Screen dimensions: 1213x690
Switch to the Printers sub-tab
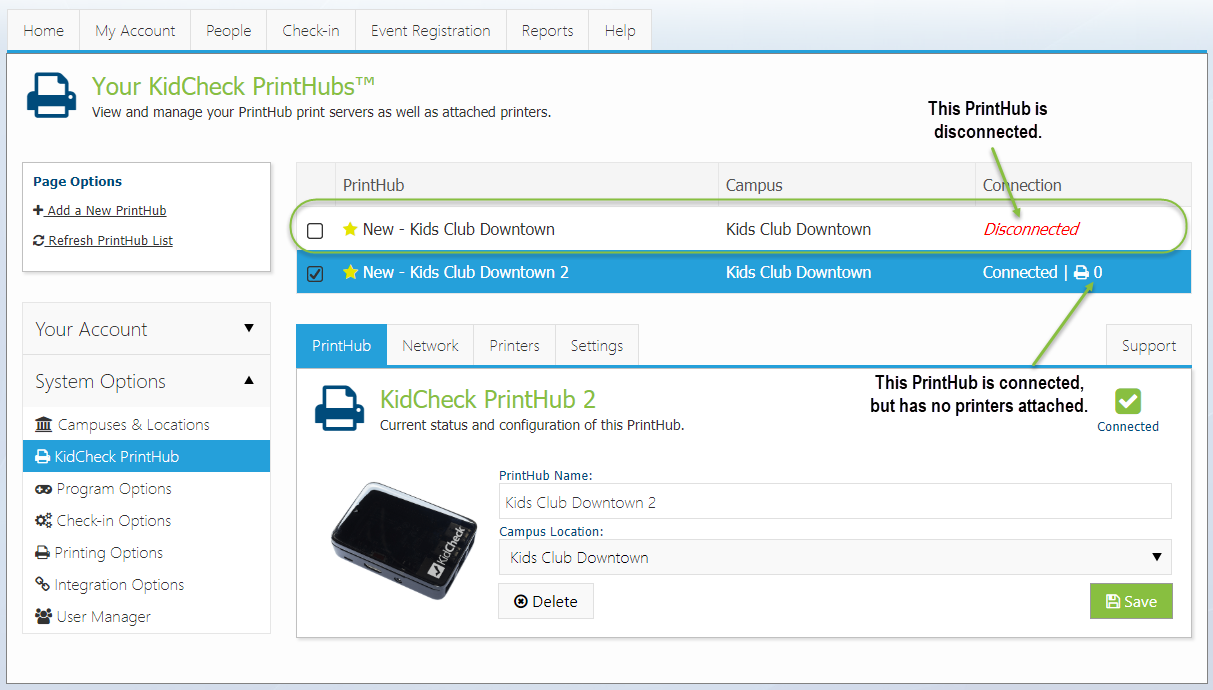coord(515,346)
